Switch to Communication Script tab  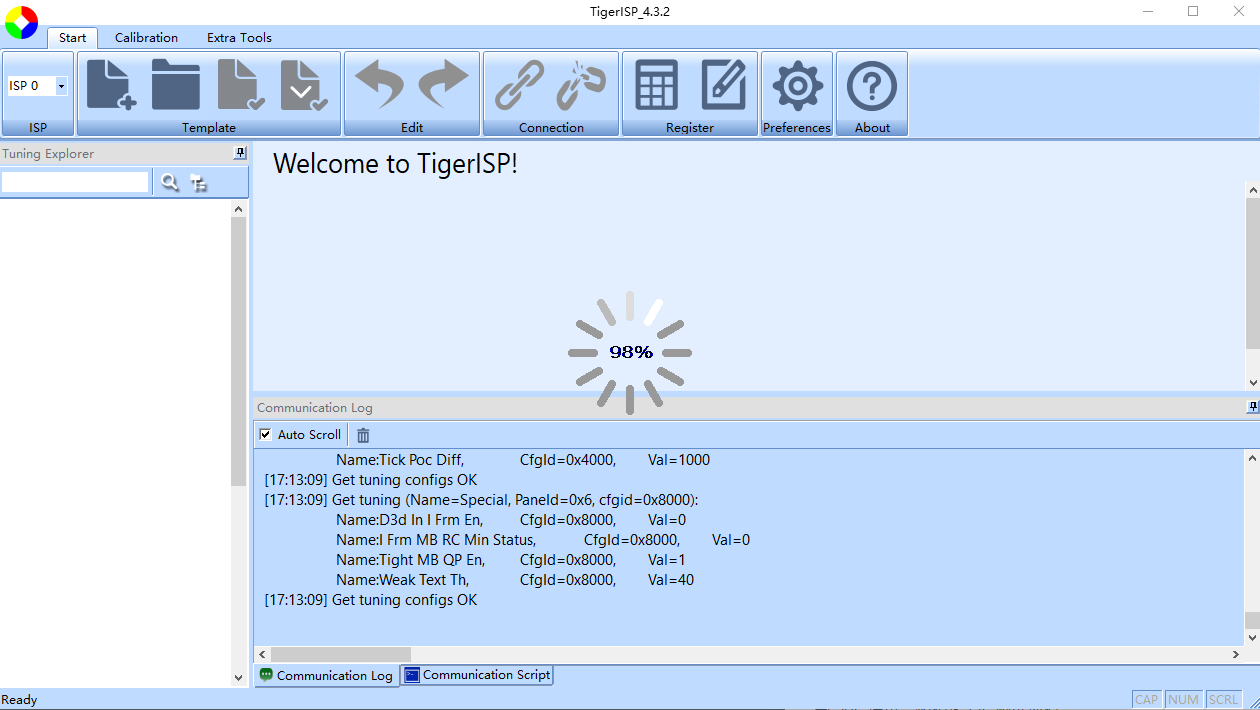click(477, 675)
